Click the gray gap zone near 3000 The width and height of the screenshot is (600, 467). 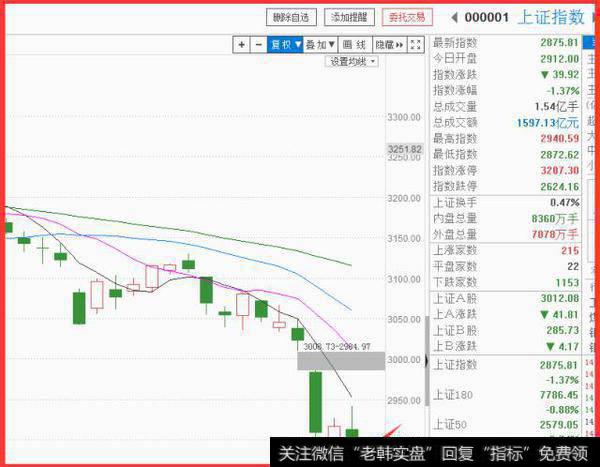(x=340, y=358)
